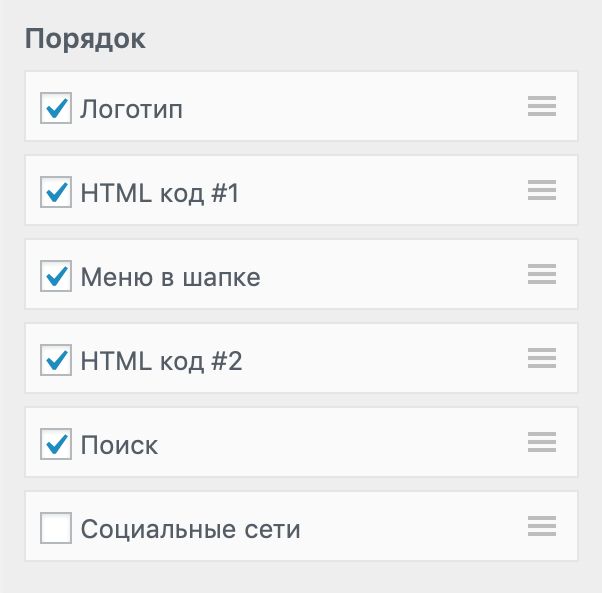Screen dimensions: 602x593
Task: Click the HTML код #1 label
Action: [160, 193]
